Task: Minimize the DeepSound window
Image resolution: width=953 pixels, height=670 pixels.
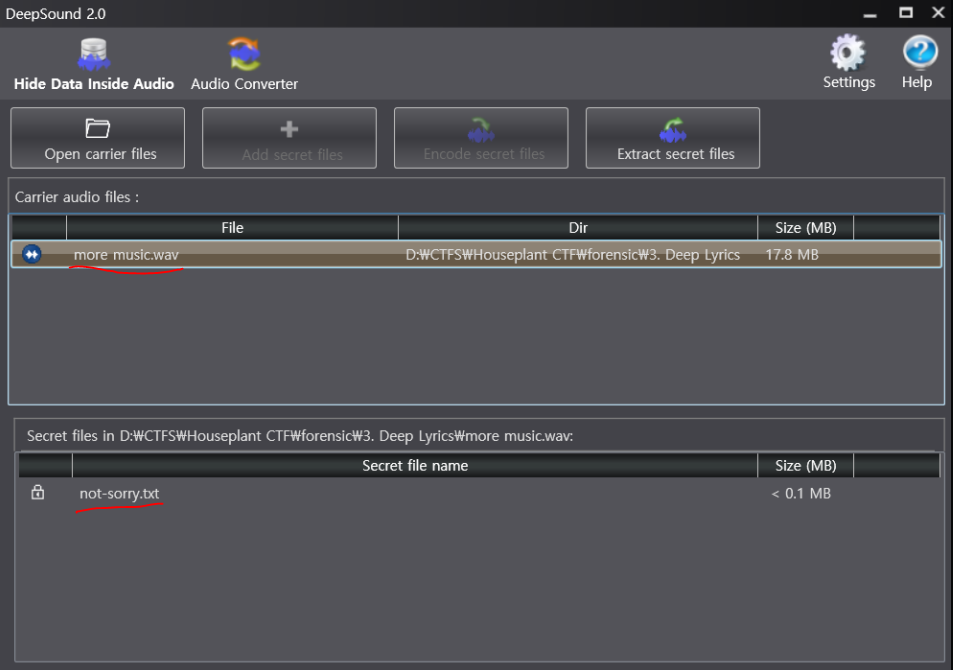Action: [870, 13]
